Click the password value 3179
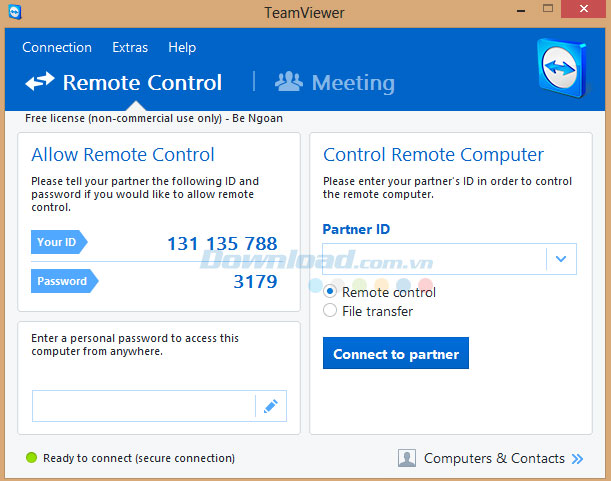Screen dimensions: 611x481 [254, 282]
